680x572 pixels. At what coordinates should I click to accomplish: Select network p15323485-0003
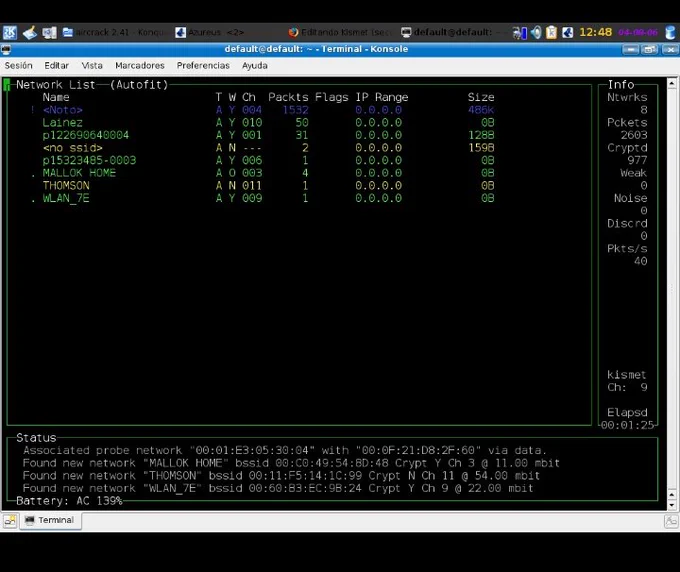tap(268, 160)
